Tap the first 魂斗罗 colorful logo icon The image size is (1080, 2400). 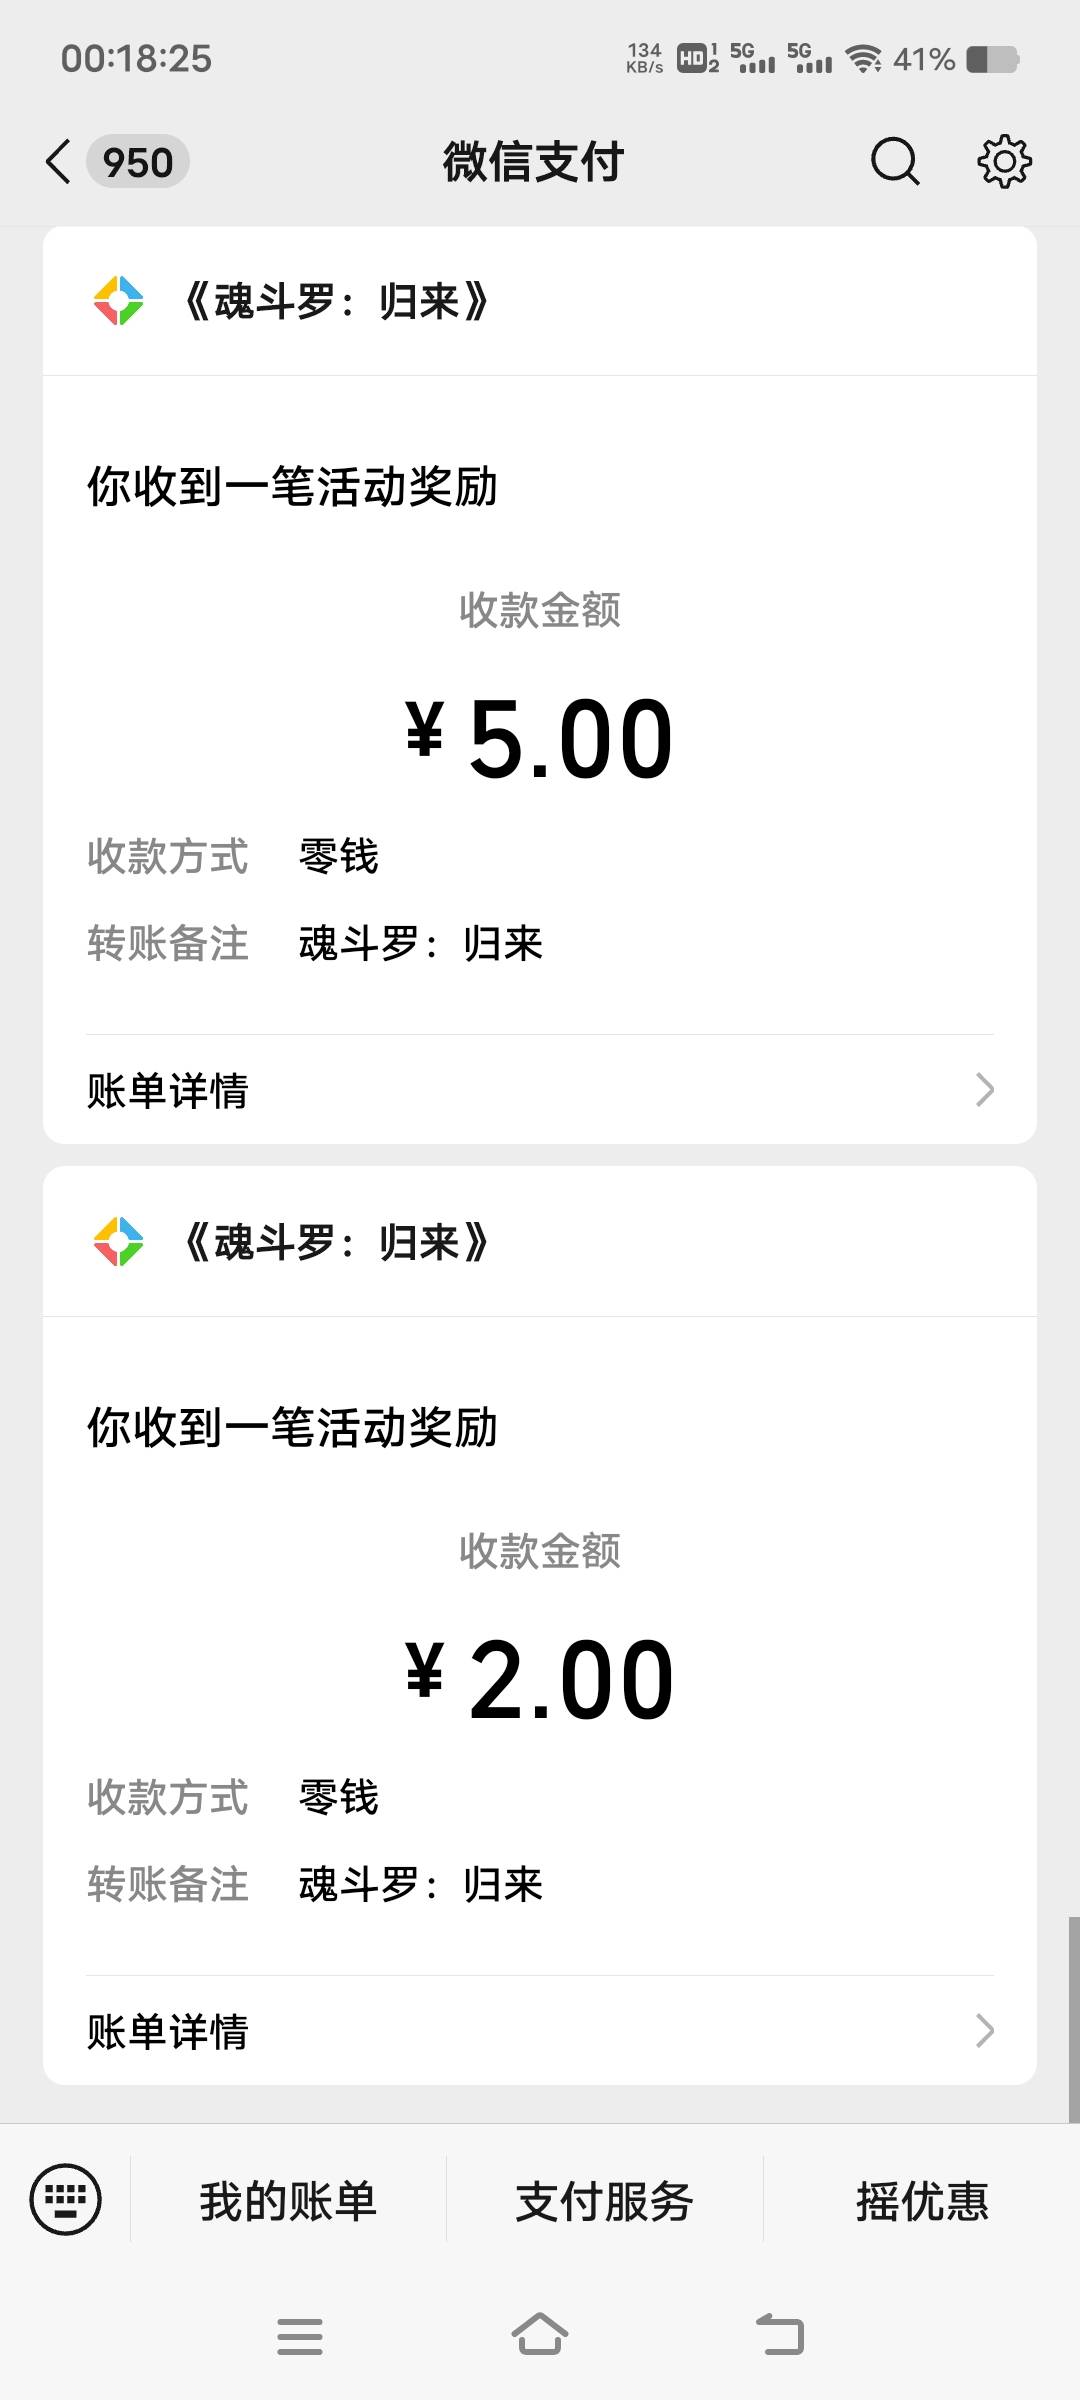point(118,301)
